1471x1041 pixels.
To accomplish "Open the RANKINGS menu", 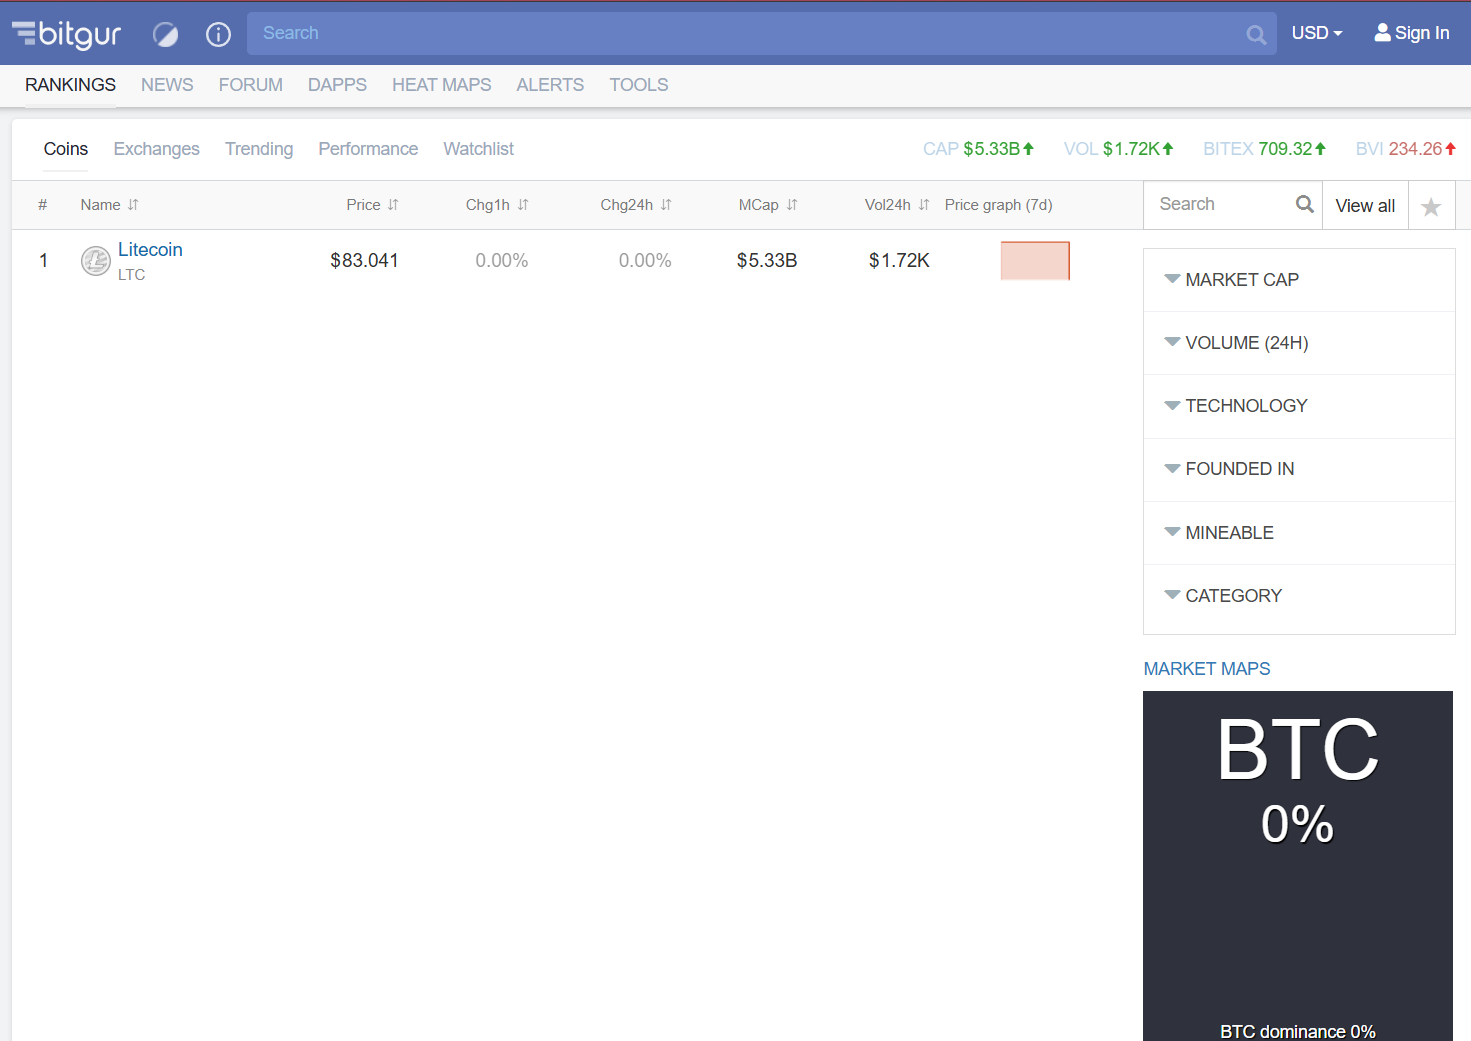I will tap(70, 85).
